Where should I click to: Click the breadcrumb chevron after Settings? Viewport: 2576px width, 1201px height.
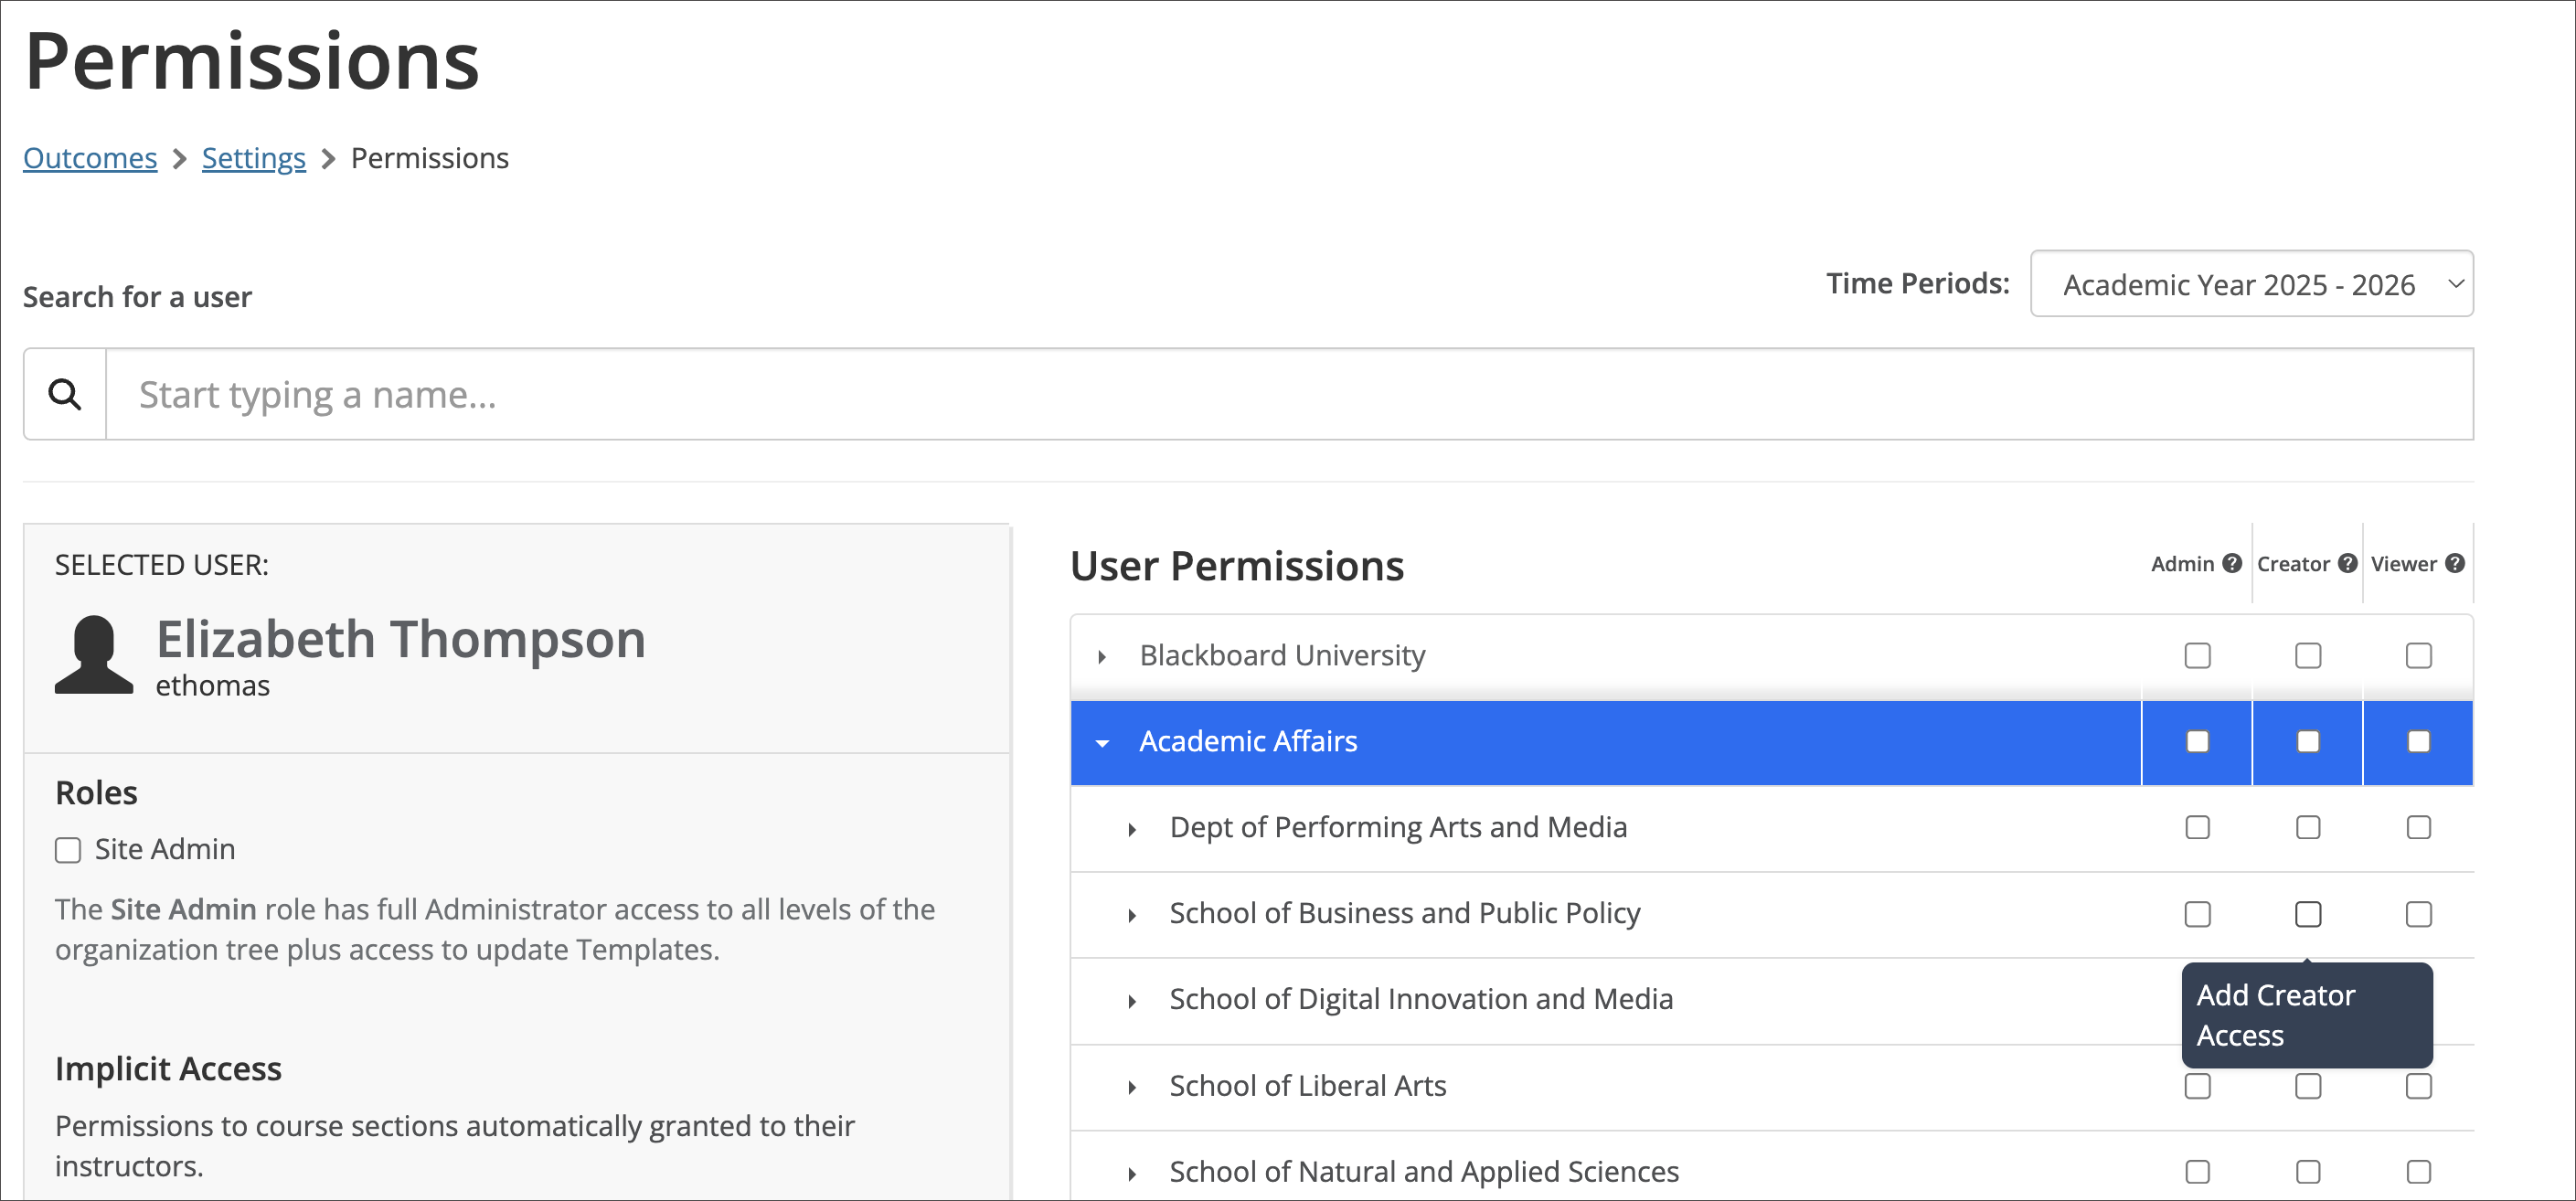coord(328,159)
